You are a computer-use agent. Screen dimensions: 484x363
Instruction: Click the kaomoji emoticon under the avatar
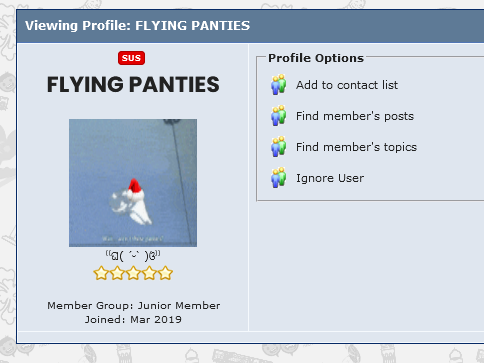pyautogui.click(x=133, y=256)
